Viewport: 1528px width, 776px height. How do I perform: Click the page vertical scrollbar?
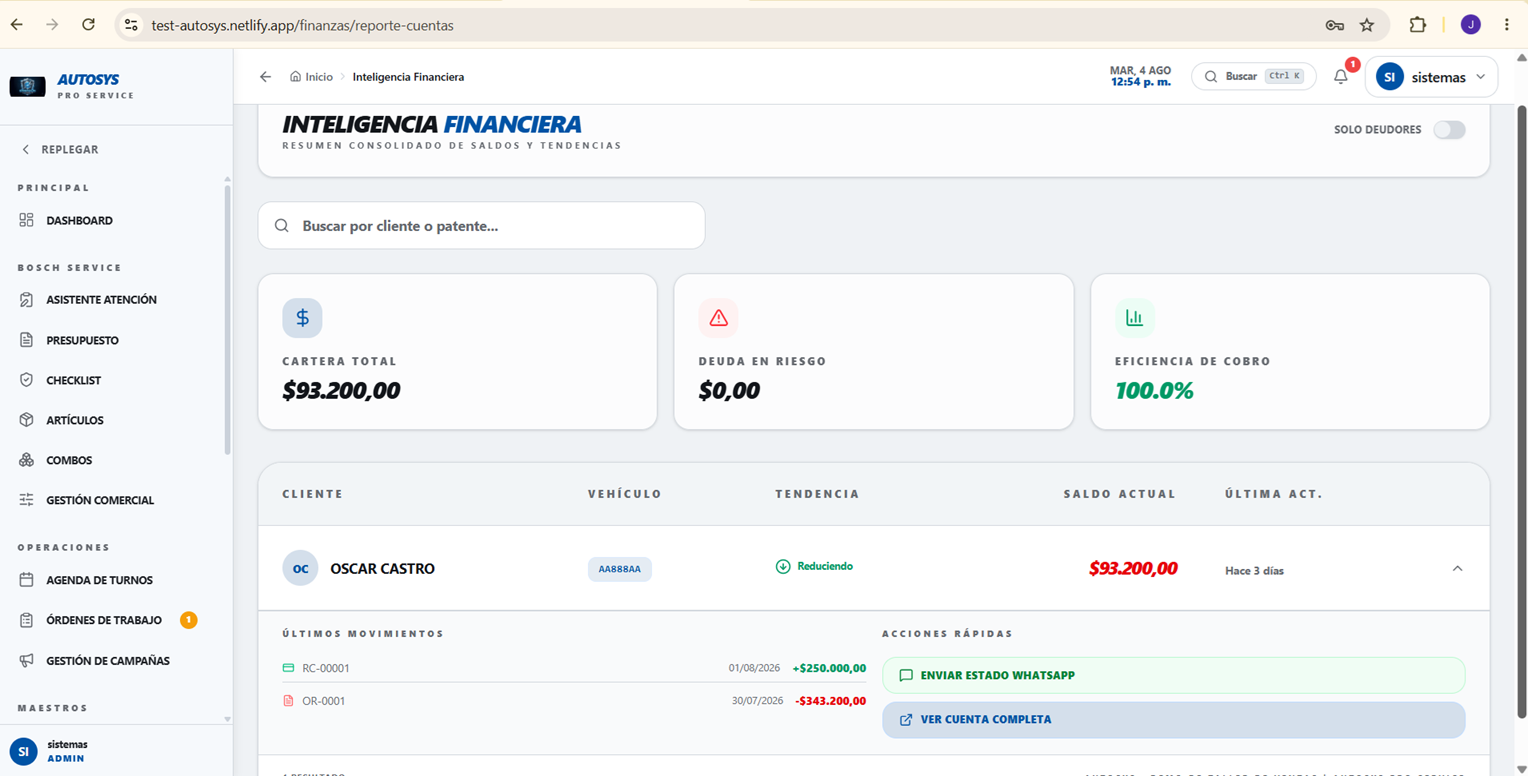[x=1522, y=410]
